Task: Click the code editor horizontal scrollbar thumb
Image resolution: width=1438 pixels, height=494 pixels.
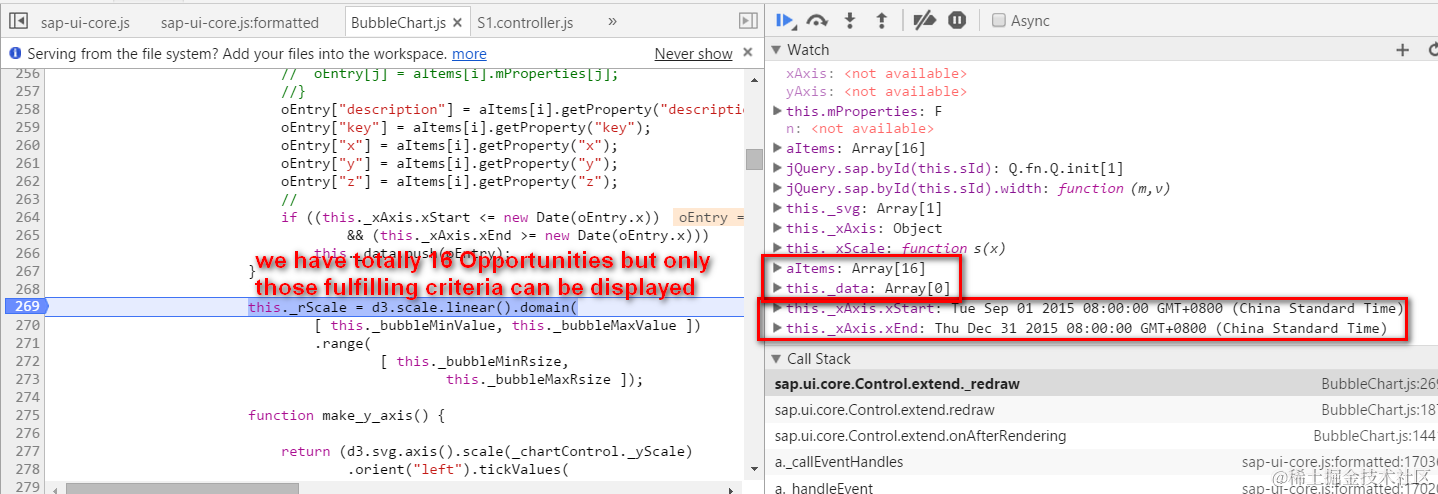Action: (182, 488)
